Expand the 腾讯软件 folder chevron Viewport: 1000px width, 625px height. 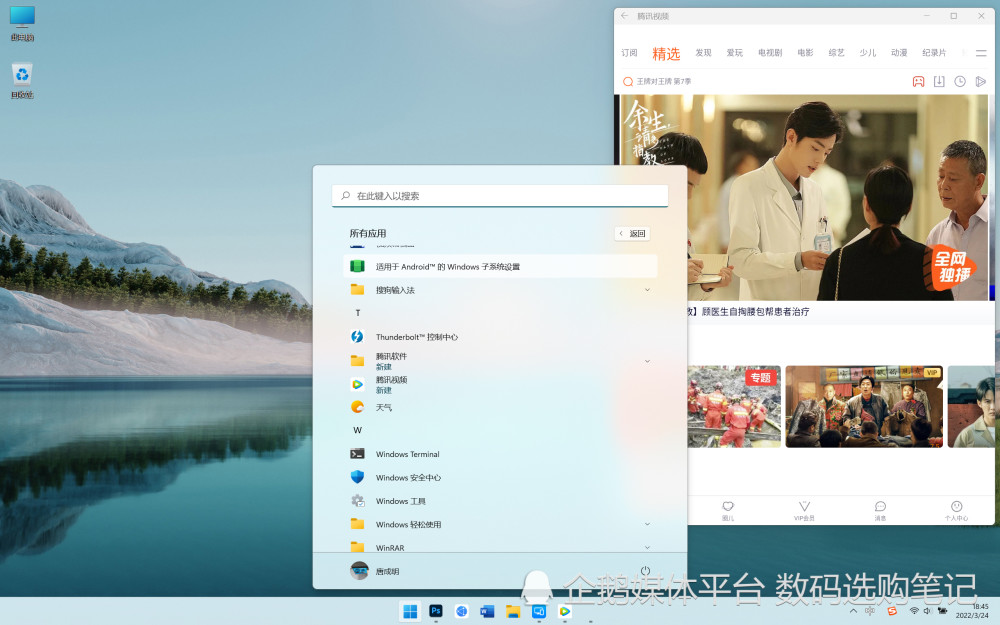647,361
